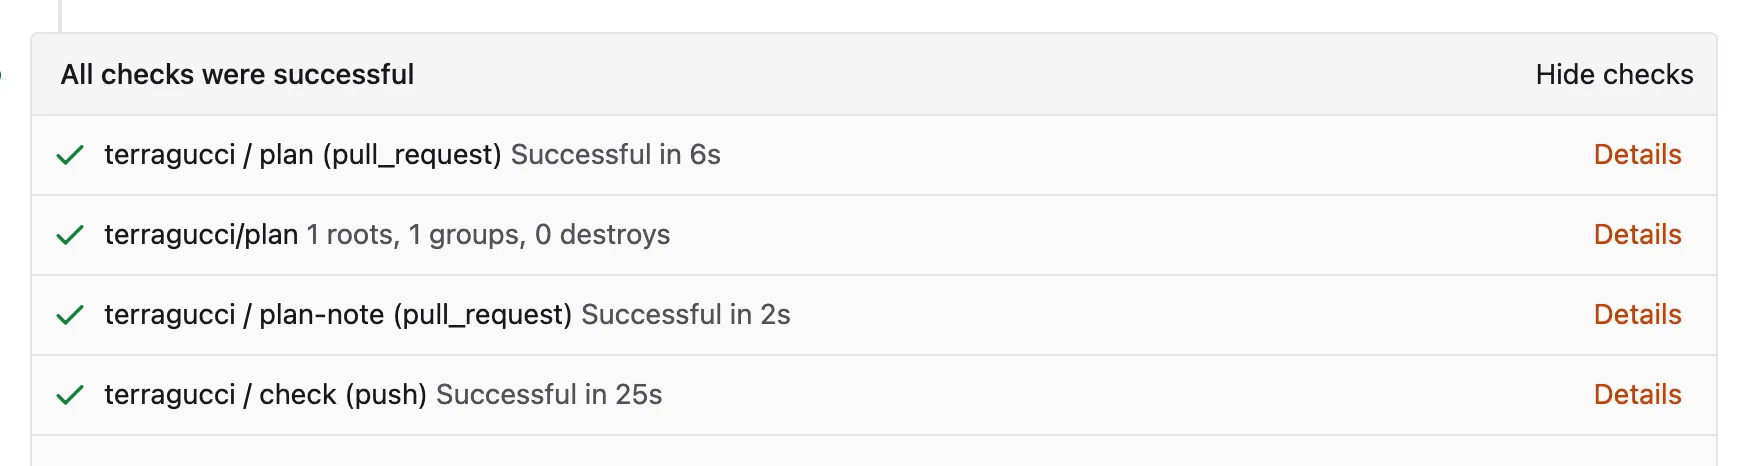The height and width of the screenshot is (466, 1748).
Task: Open Details for terragucci / check (push)
Action: point(1637,395)
